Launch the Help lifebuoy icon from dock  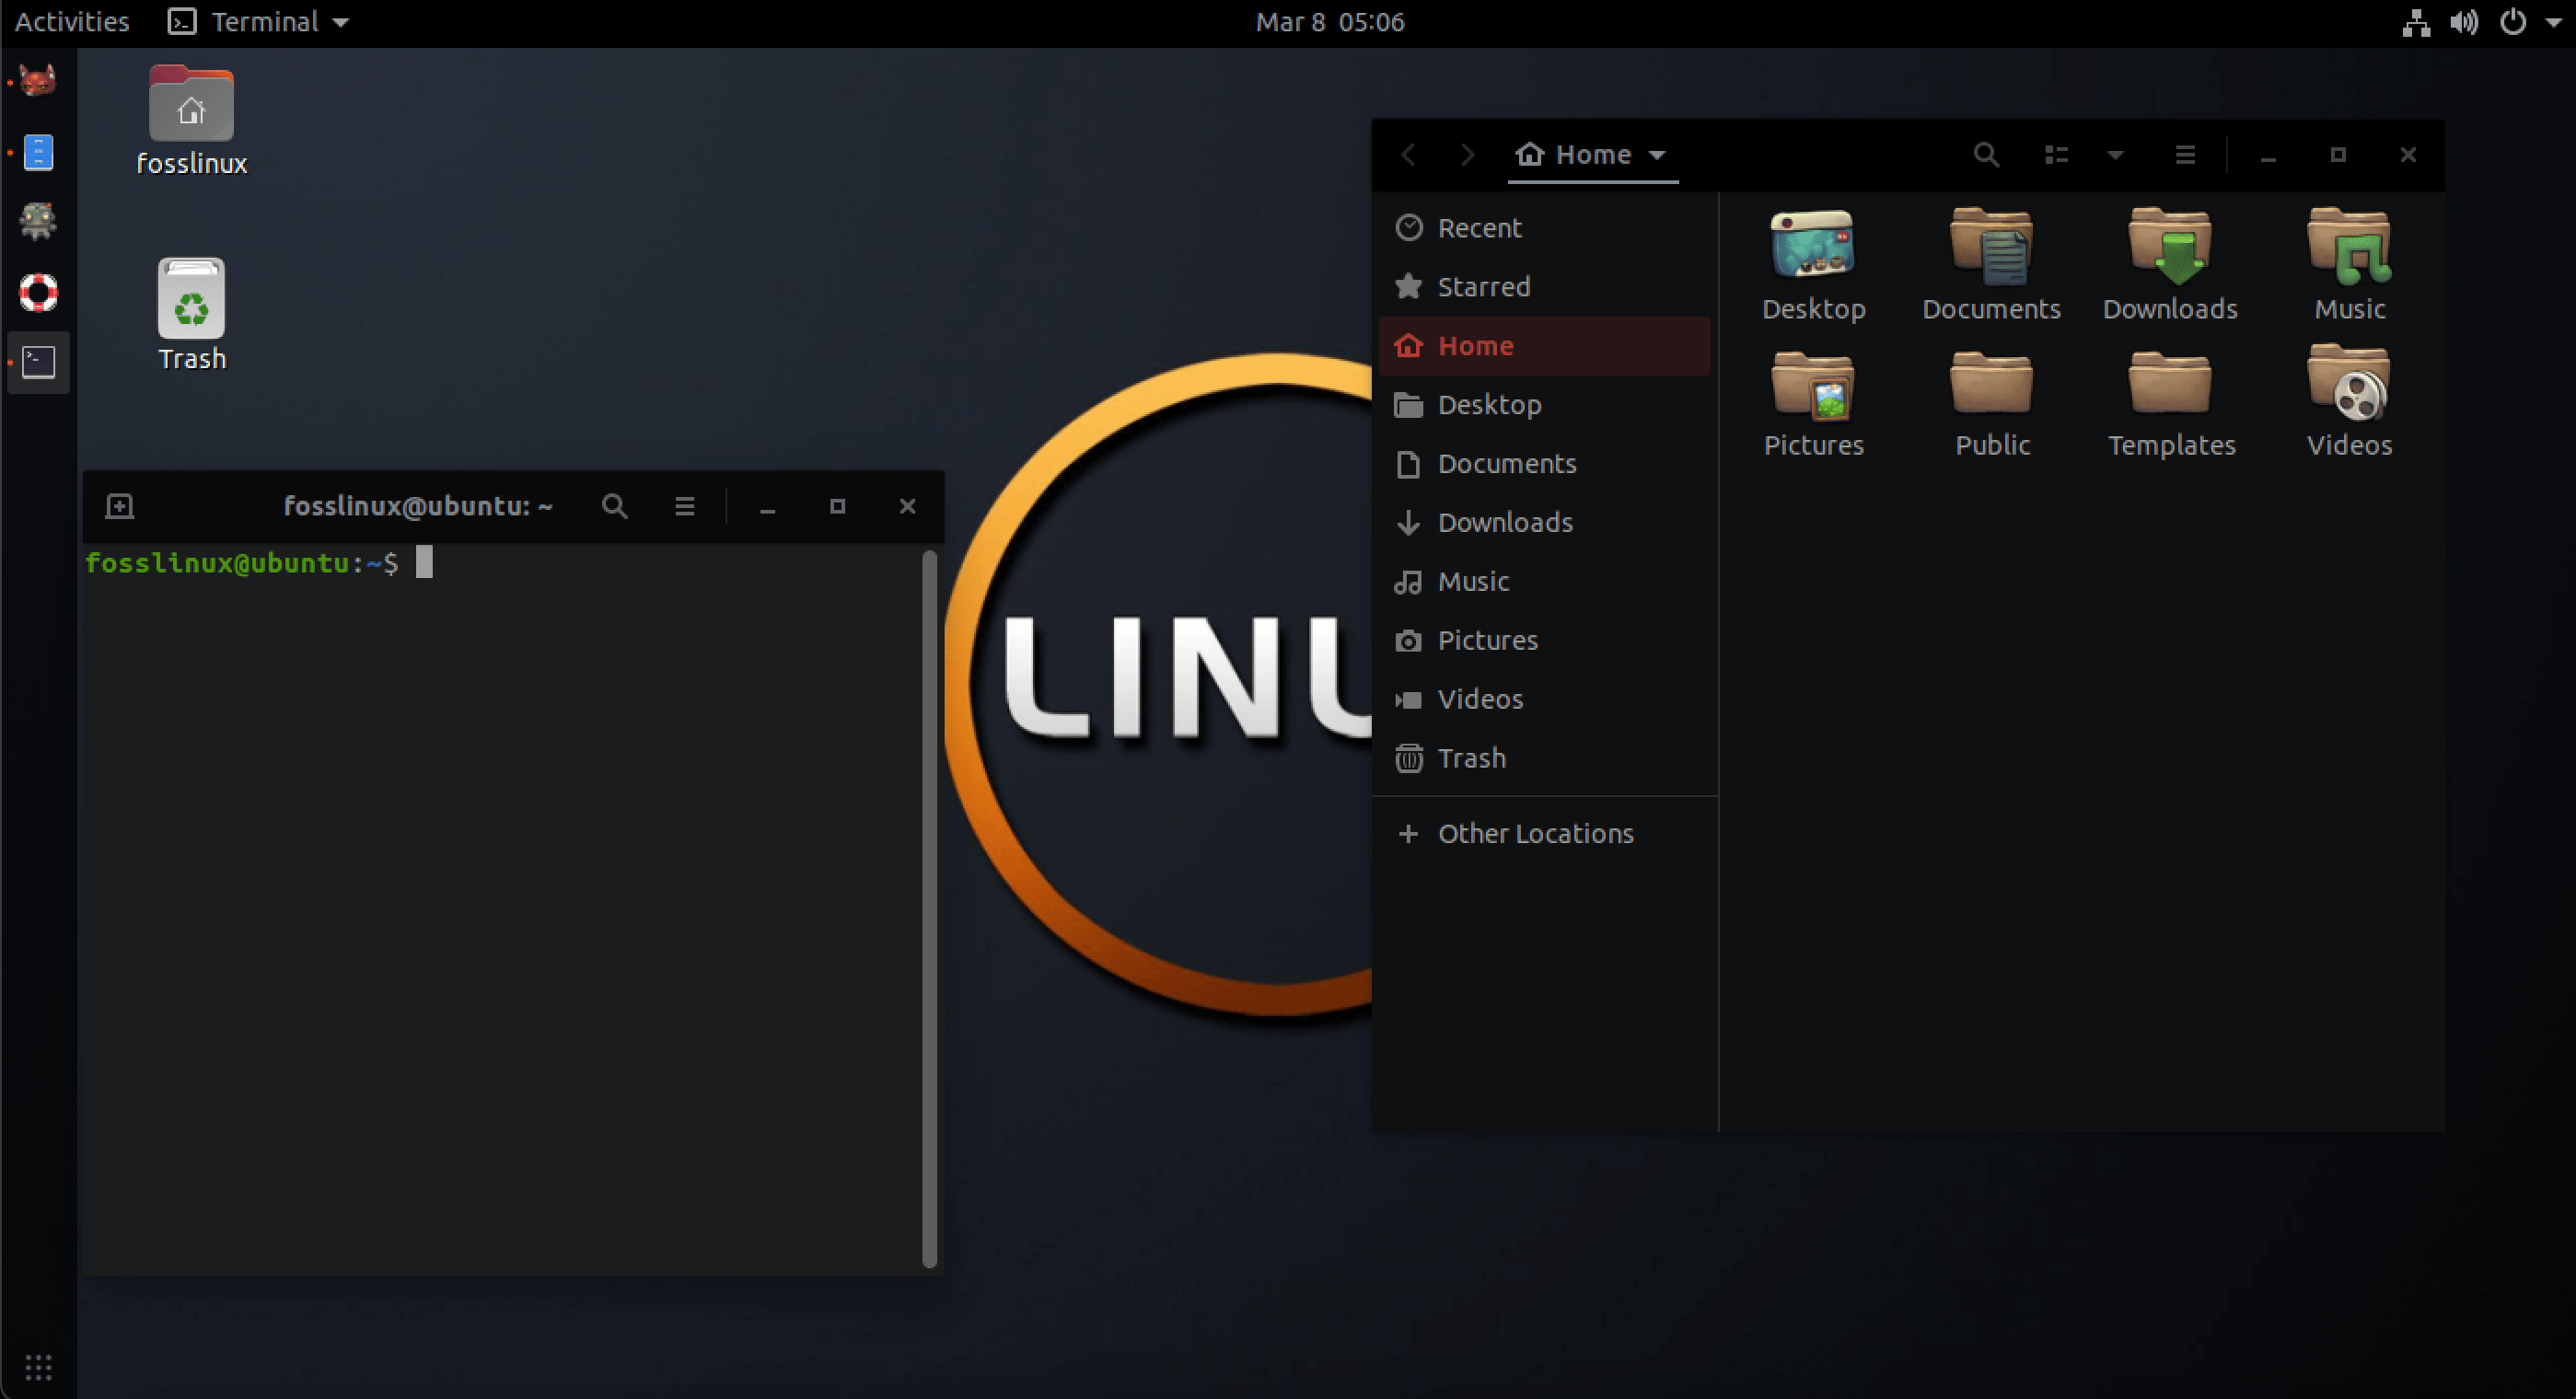coord(37,293)
